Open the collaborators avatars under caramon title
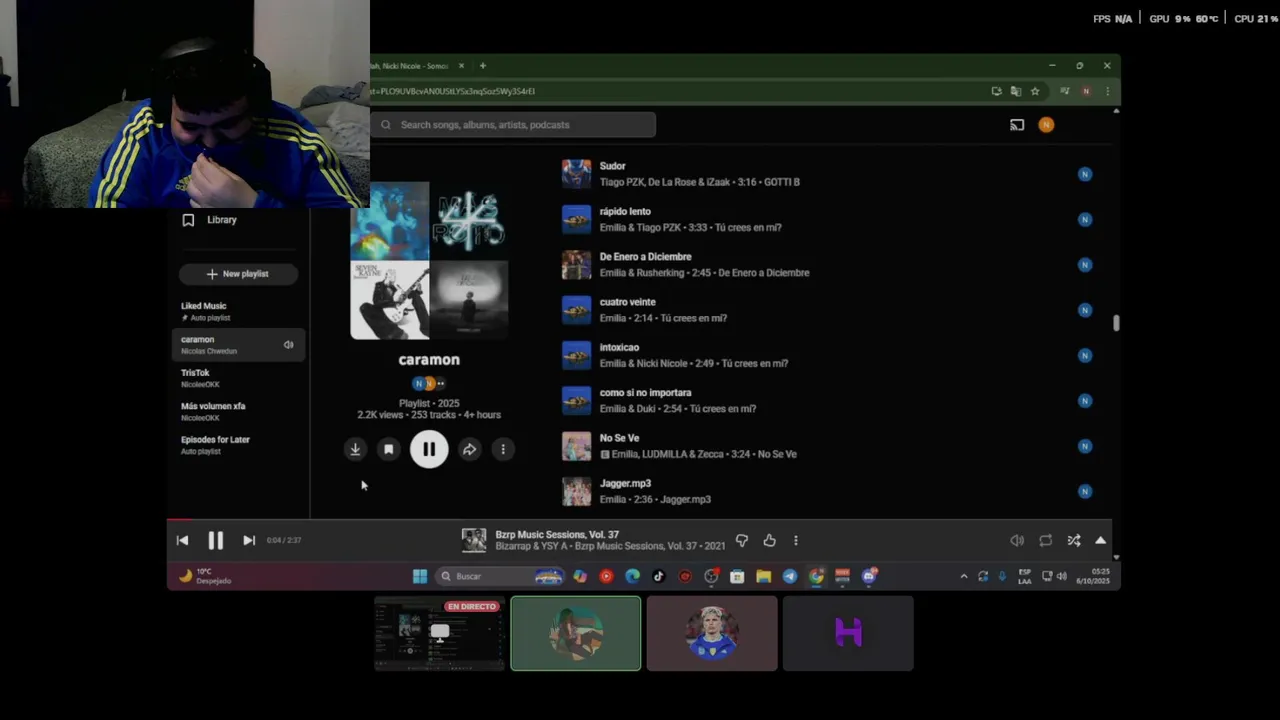This screenshot has width=1280, height=720. tap(429, 383)
